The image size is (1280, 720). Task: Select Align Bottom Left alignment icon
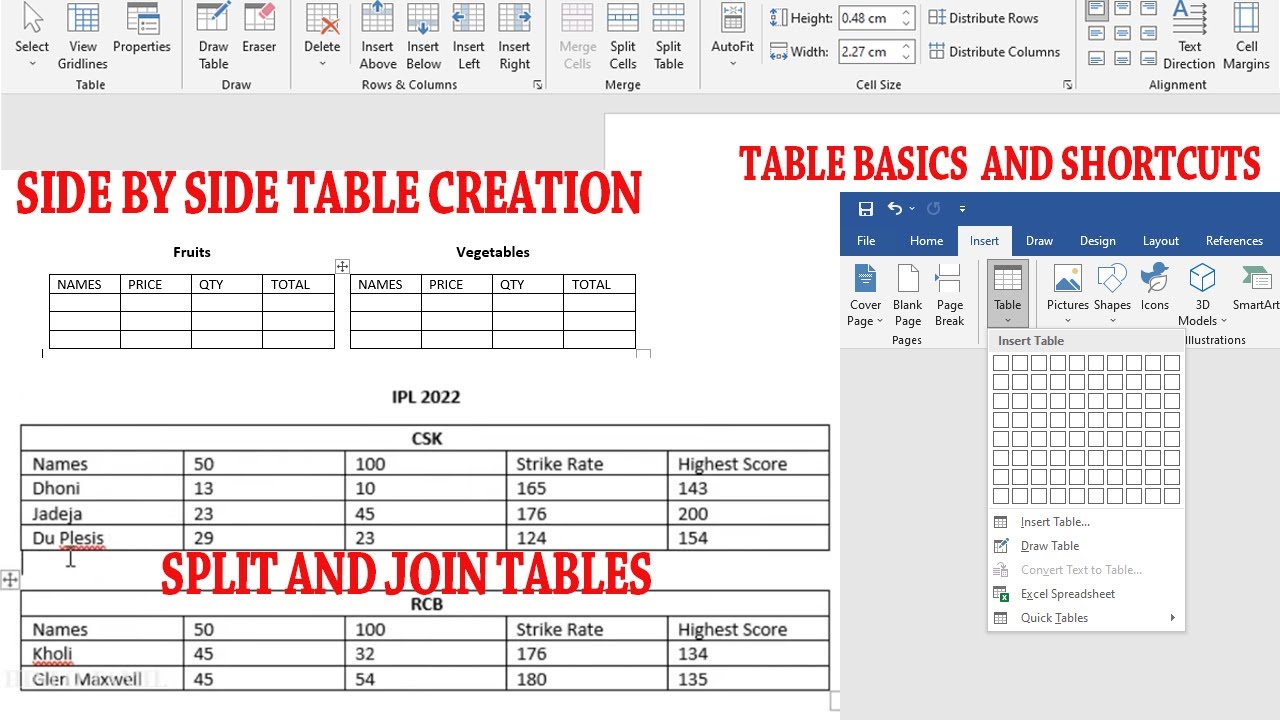click(x=1097, y=59)
